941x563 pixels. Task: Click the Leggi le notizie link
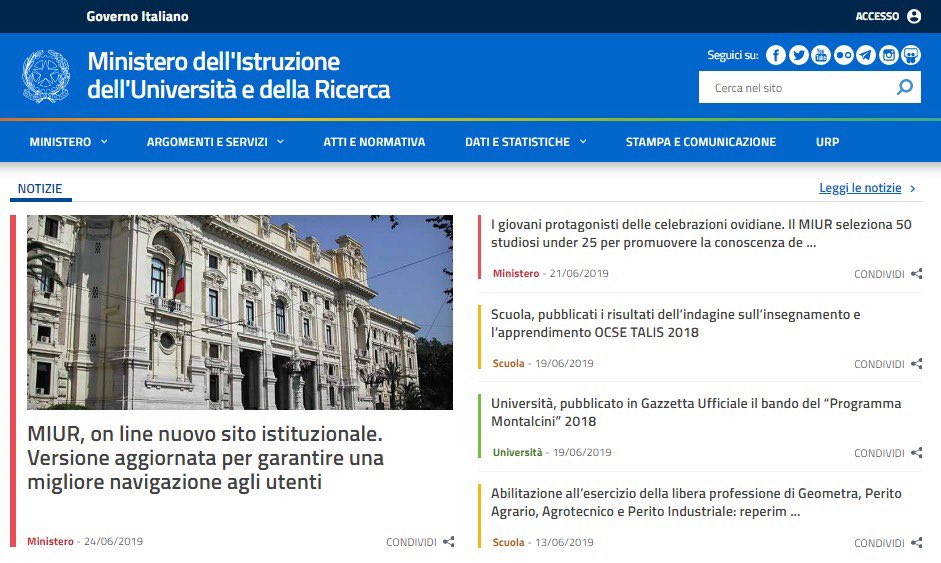(x=860, y=188)
